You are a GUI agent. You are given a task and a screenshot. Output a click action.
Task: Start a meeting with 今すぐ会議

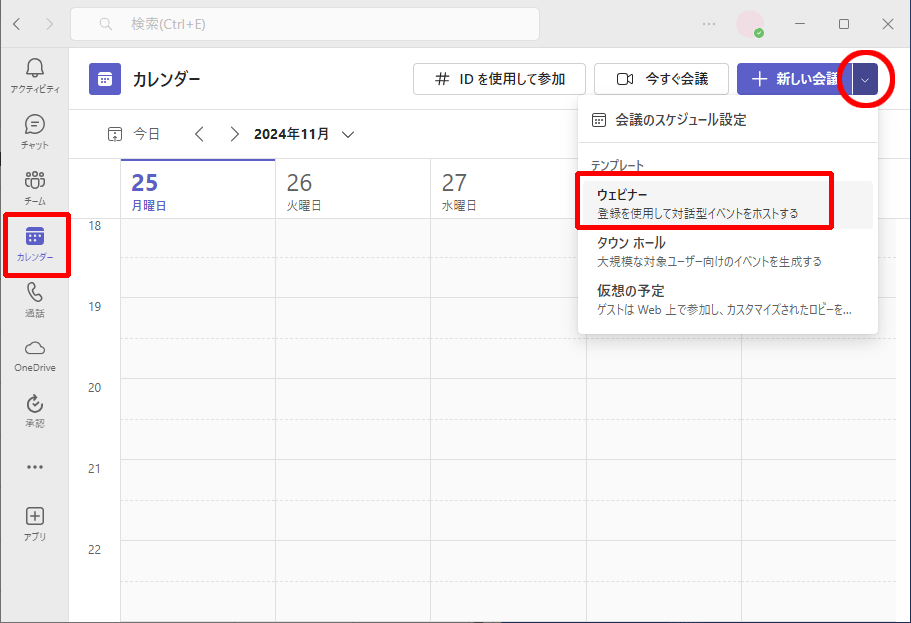click(661, 79)
